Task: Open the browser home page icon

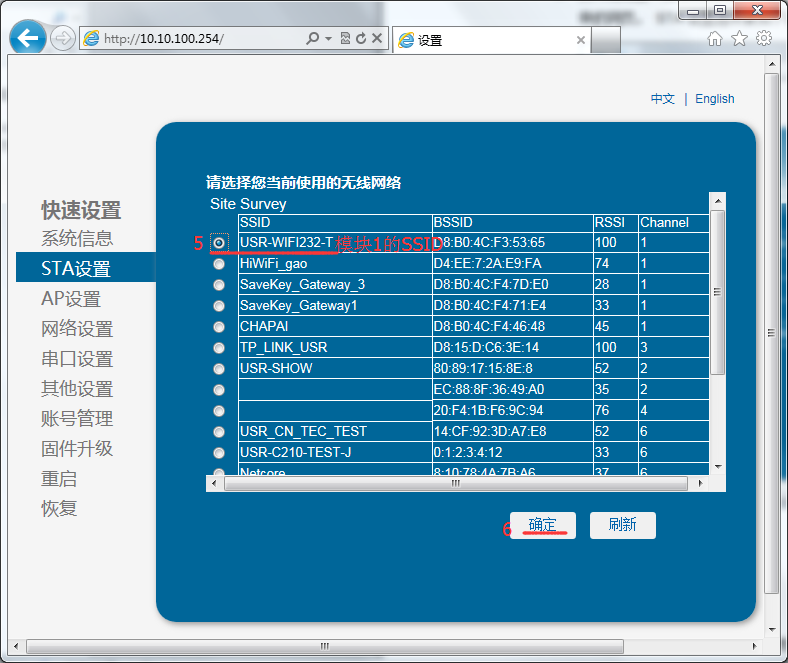Action: tap(715, 39)
